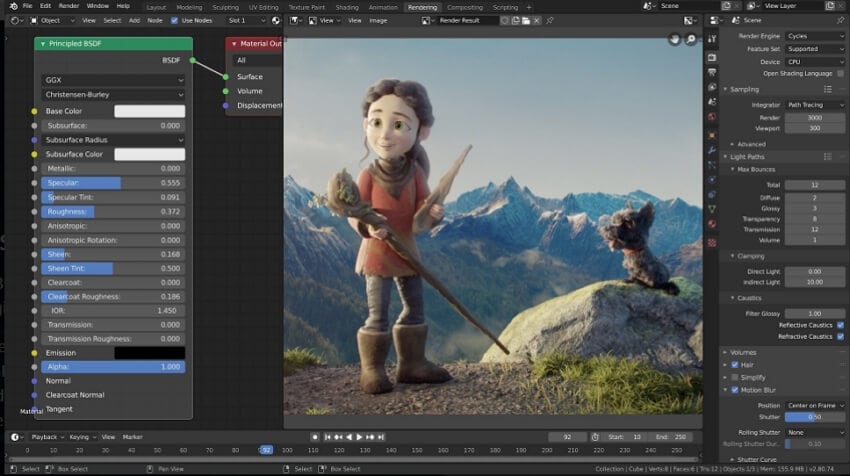Open the Window menu
Screen dimensions: 850x476
pos(98,6)
